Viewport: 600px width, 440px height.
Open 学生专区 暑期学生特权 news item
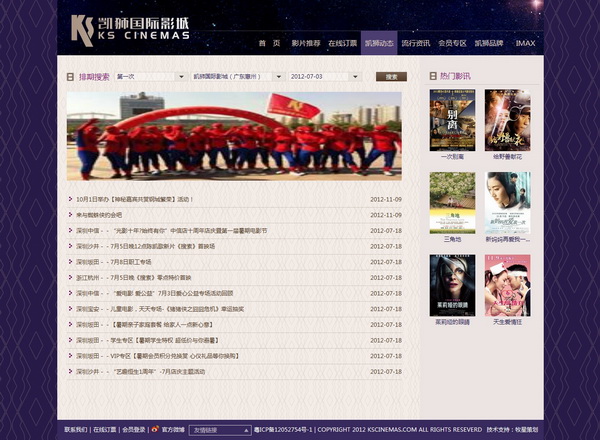(x=148, y=341)
